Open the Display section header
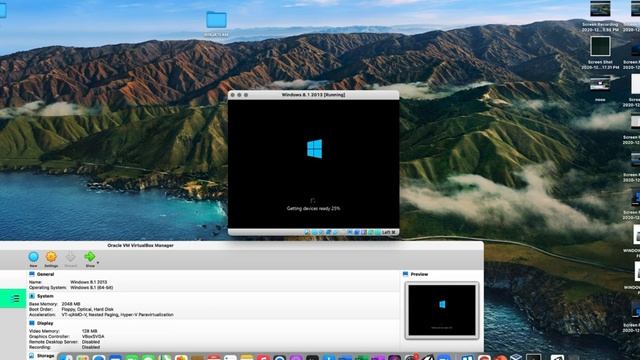Image resolution: width=640 pixels, height=360 pixels. coord(45,323)
